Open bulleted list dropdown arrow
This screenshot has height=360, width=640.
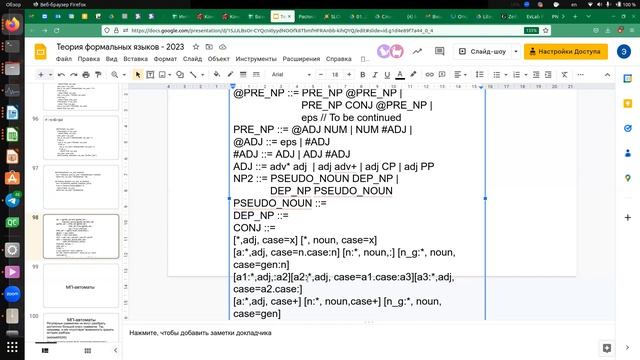coord(506,75)
